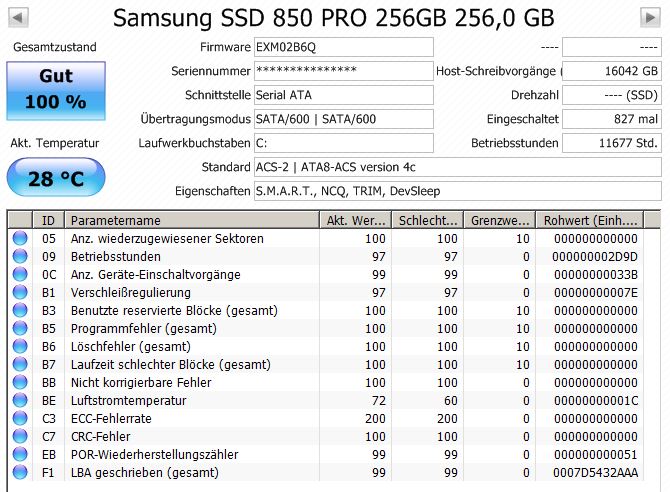This screenshot has width=670, height=492.
Task: Select the Betriebsstunden parameter name in table
Action: pyautogui.click(x=116, y=256)
